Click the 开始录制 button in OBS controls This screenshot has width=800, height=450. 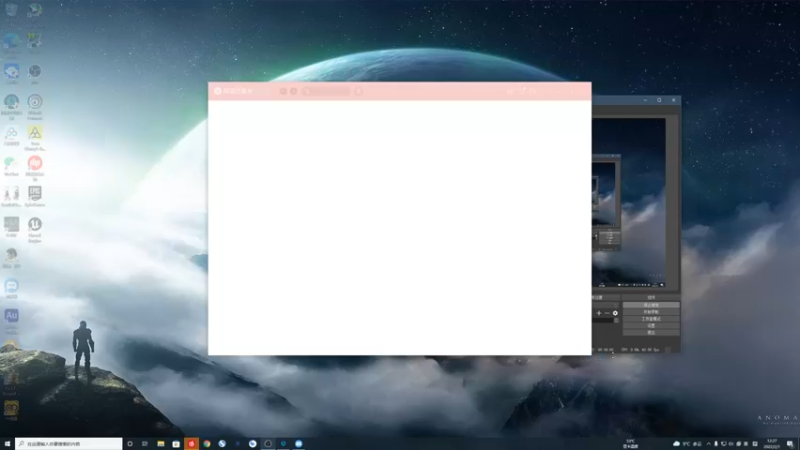[x=651, y=312]
